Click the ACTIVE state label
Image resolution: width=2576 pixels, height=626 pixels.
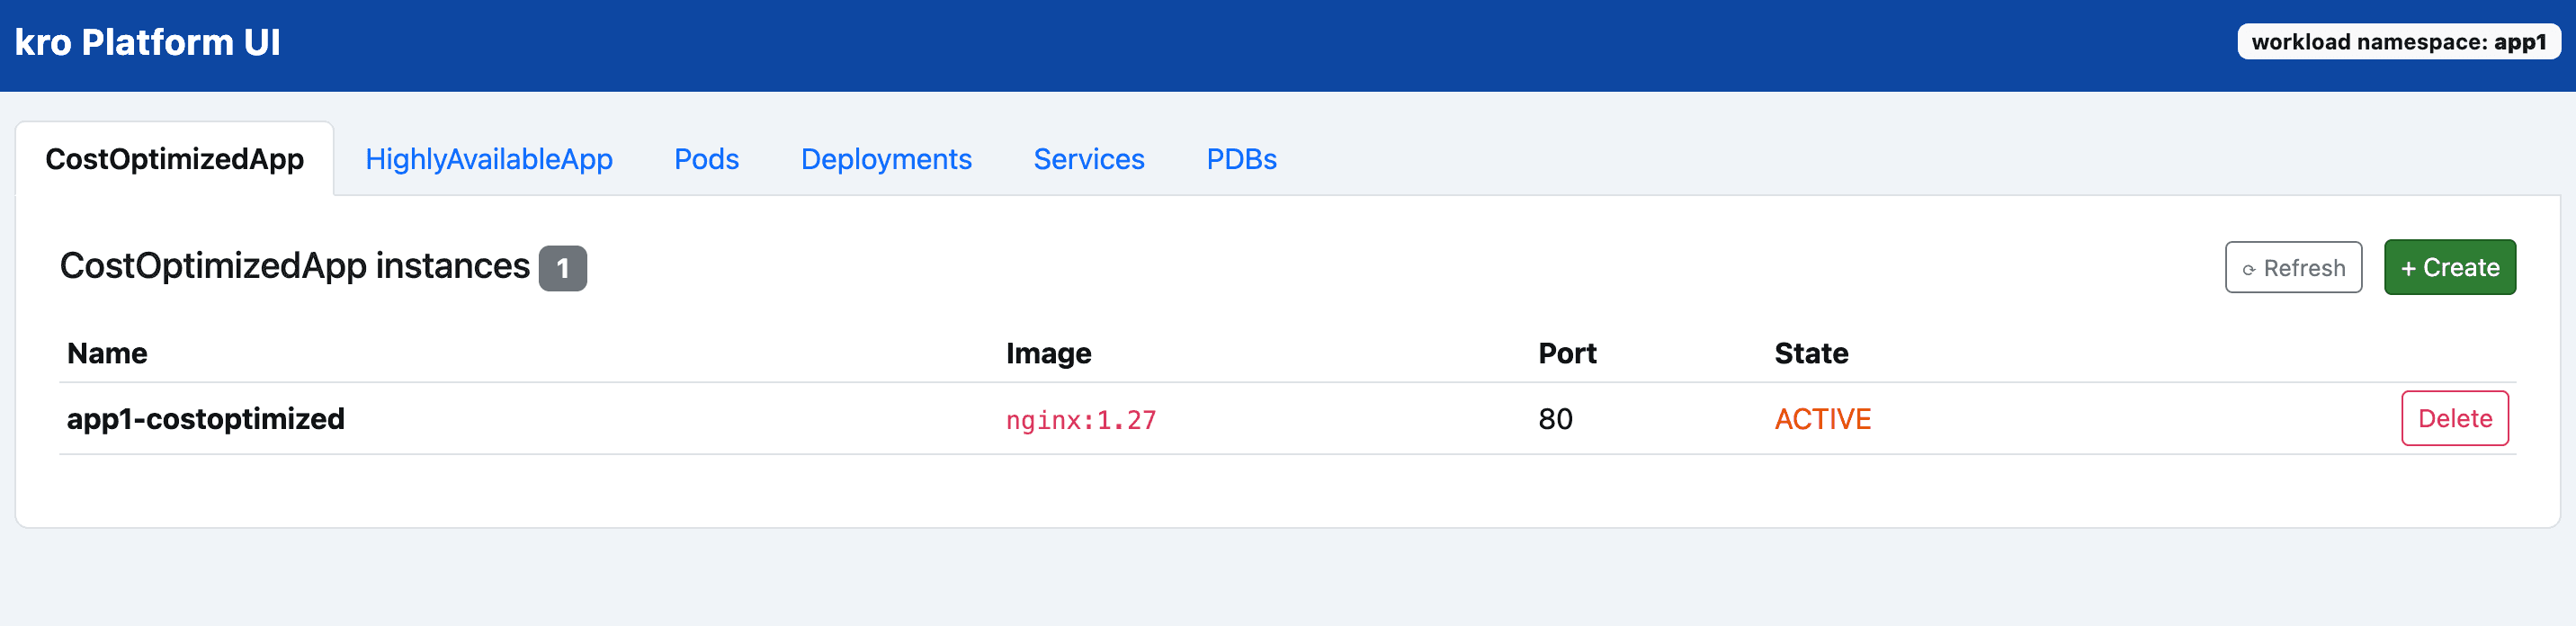pyautogui.click(x=1821, y=419)
